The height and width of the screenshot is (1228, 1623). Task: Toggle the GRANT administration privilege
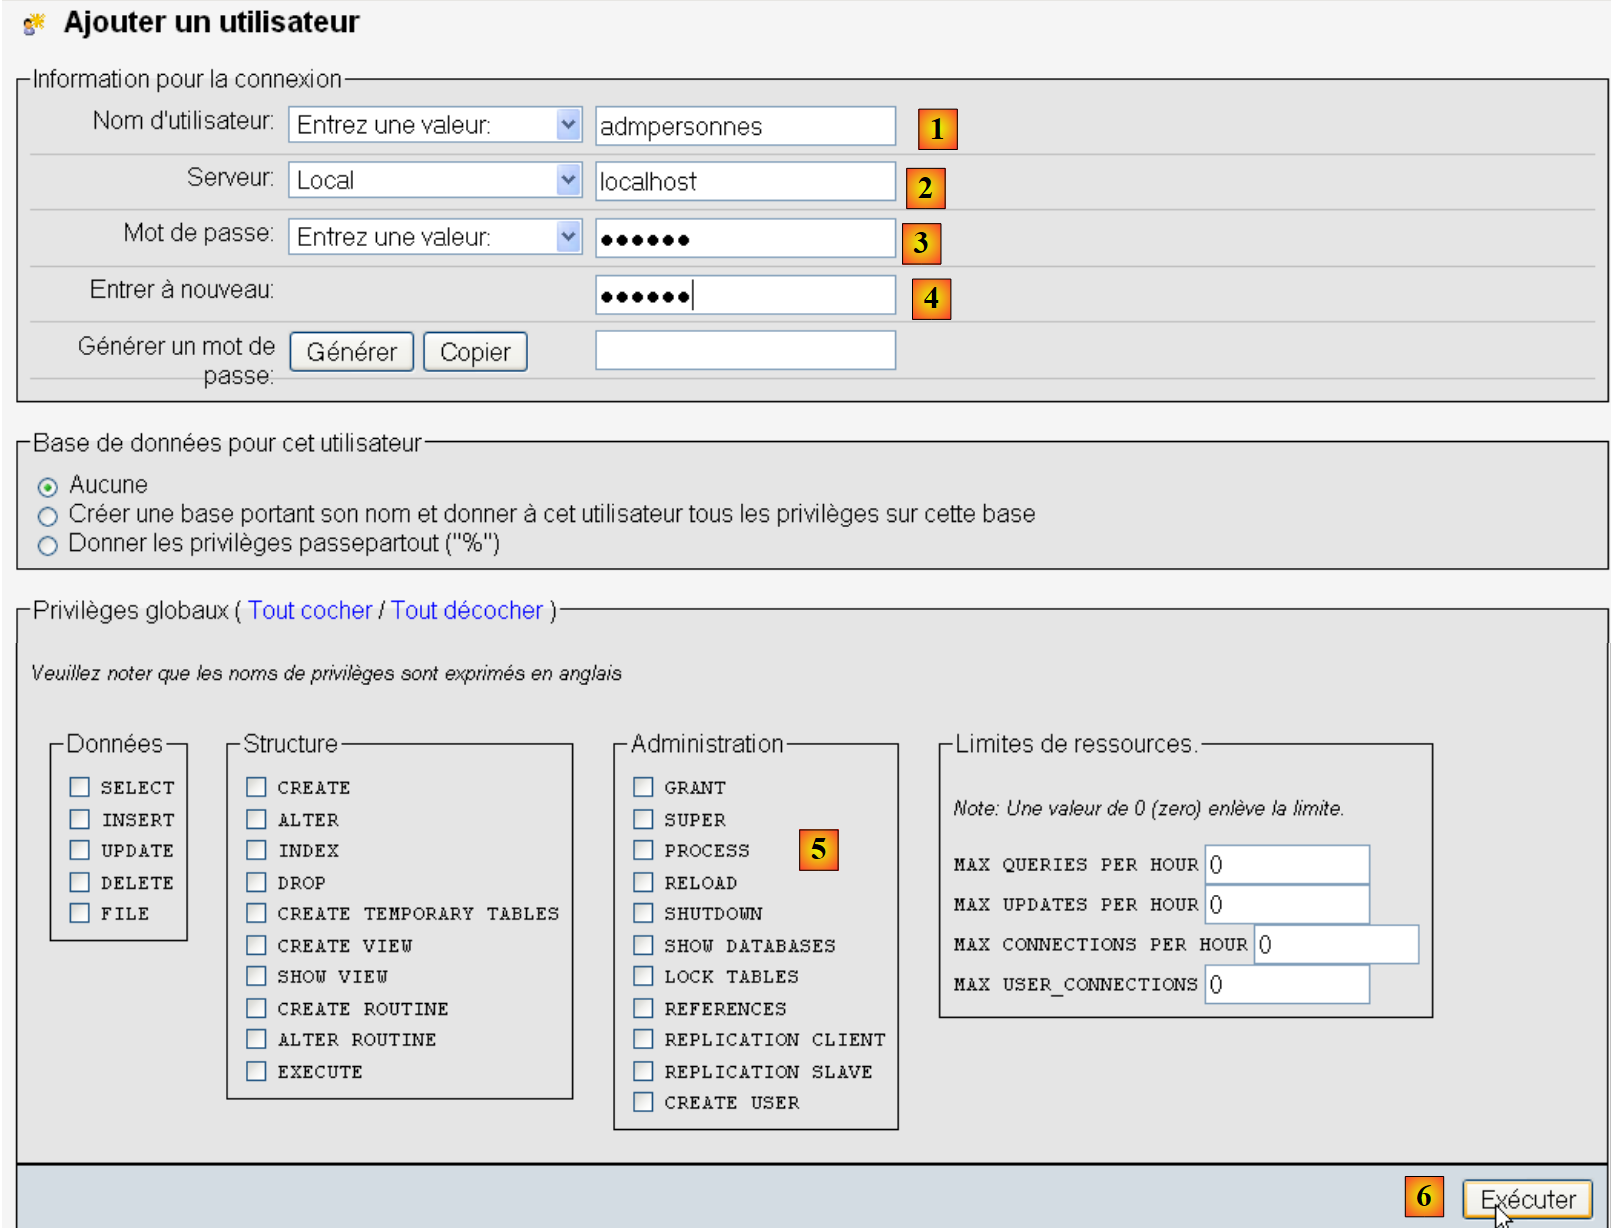644,787
